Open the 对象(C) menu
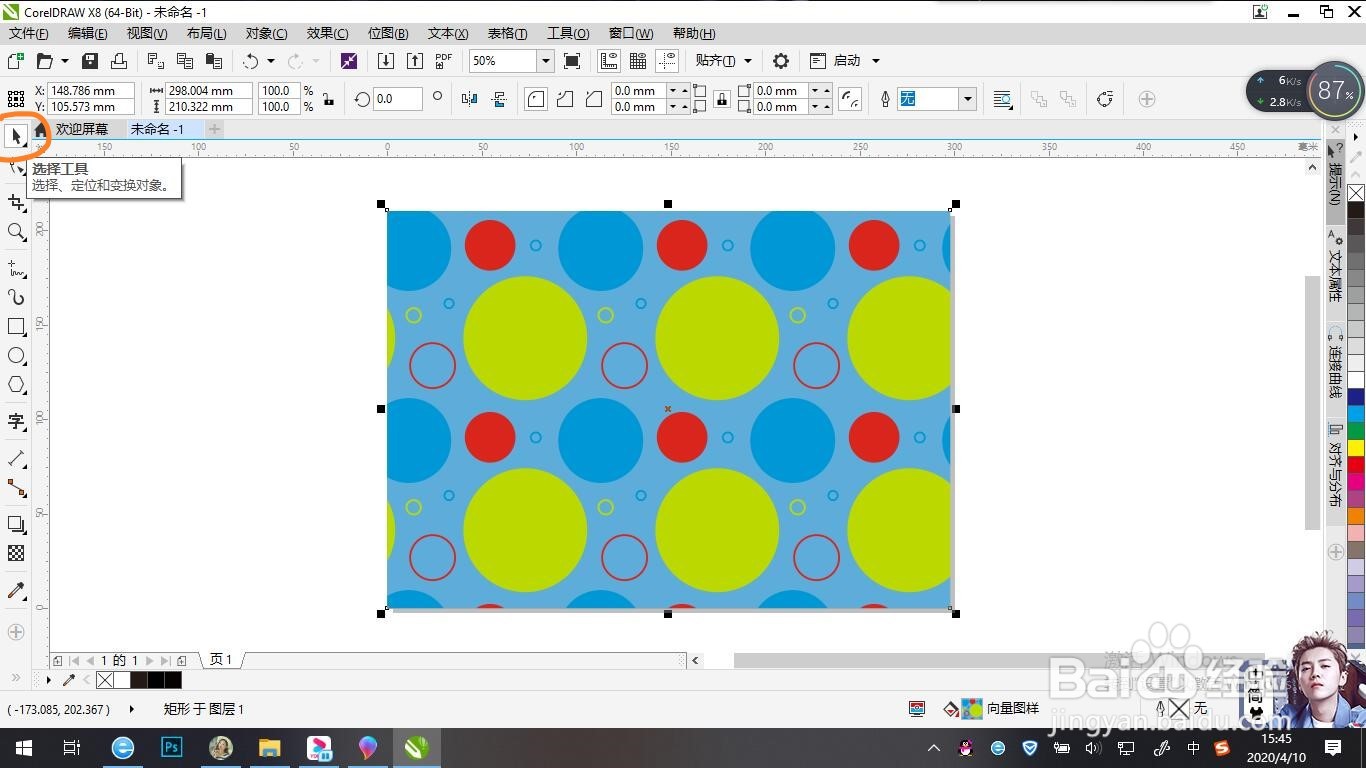1366x768 pixels. [x=266, y=33]
